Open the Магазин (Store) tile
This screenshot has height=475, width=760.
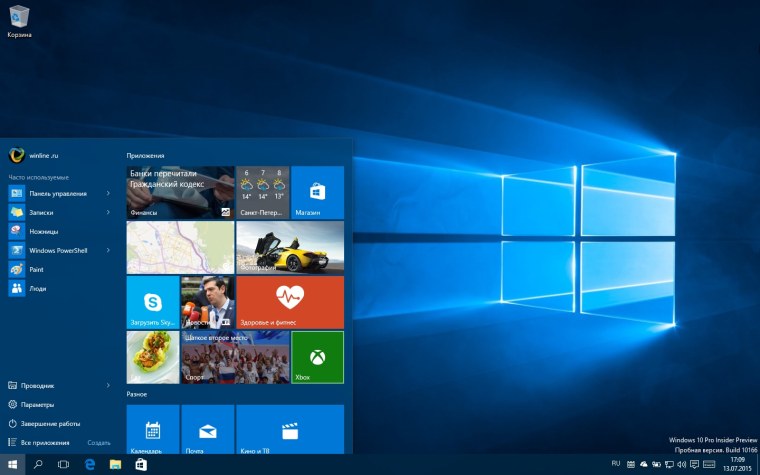[317, 192]
